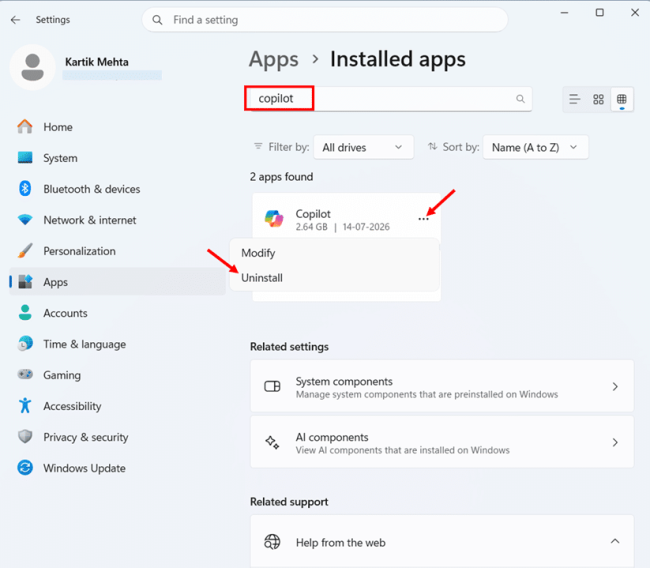
Task: Click the Accounts person icon
Action: pos(25,313)
